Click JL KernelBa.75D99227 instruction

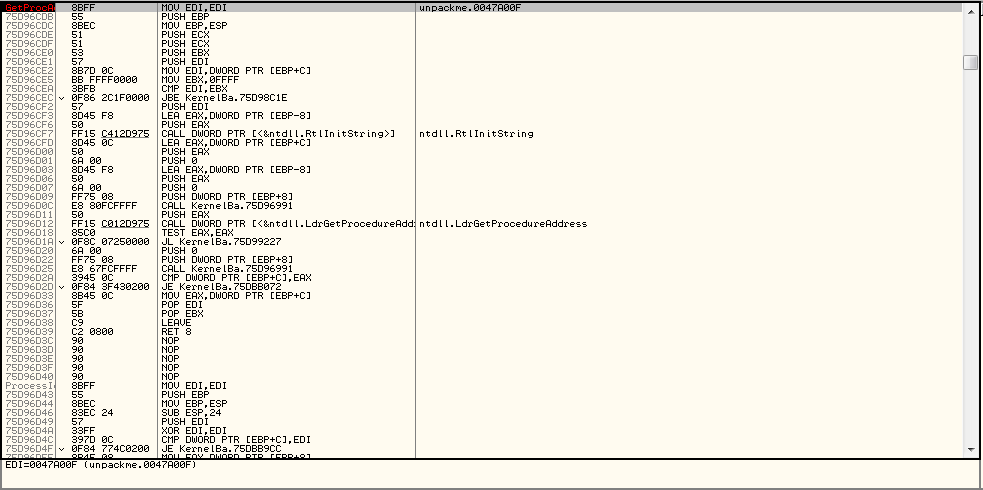point(221,241)
